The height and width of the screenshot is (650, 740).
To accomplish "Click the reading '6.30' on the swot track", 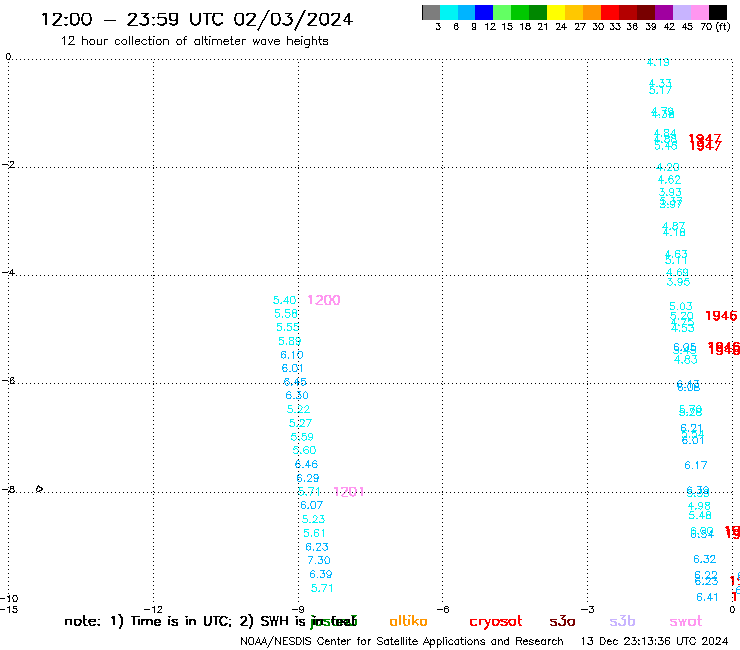I will (x=297, y=395).
